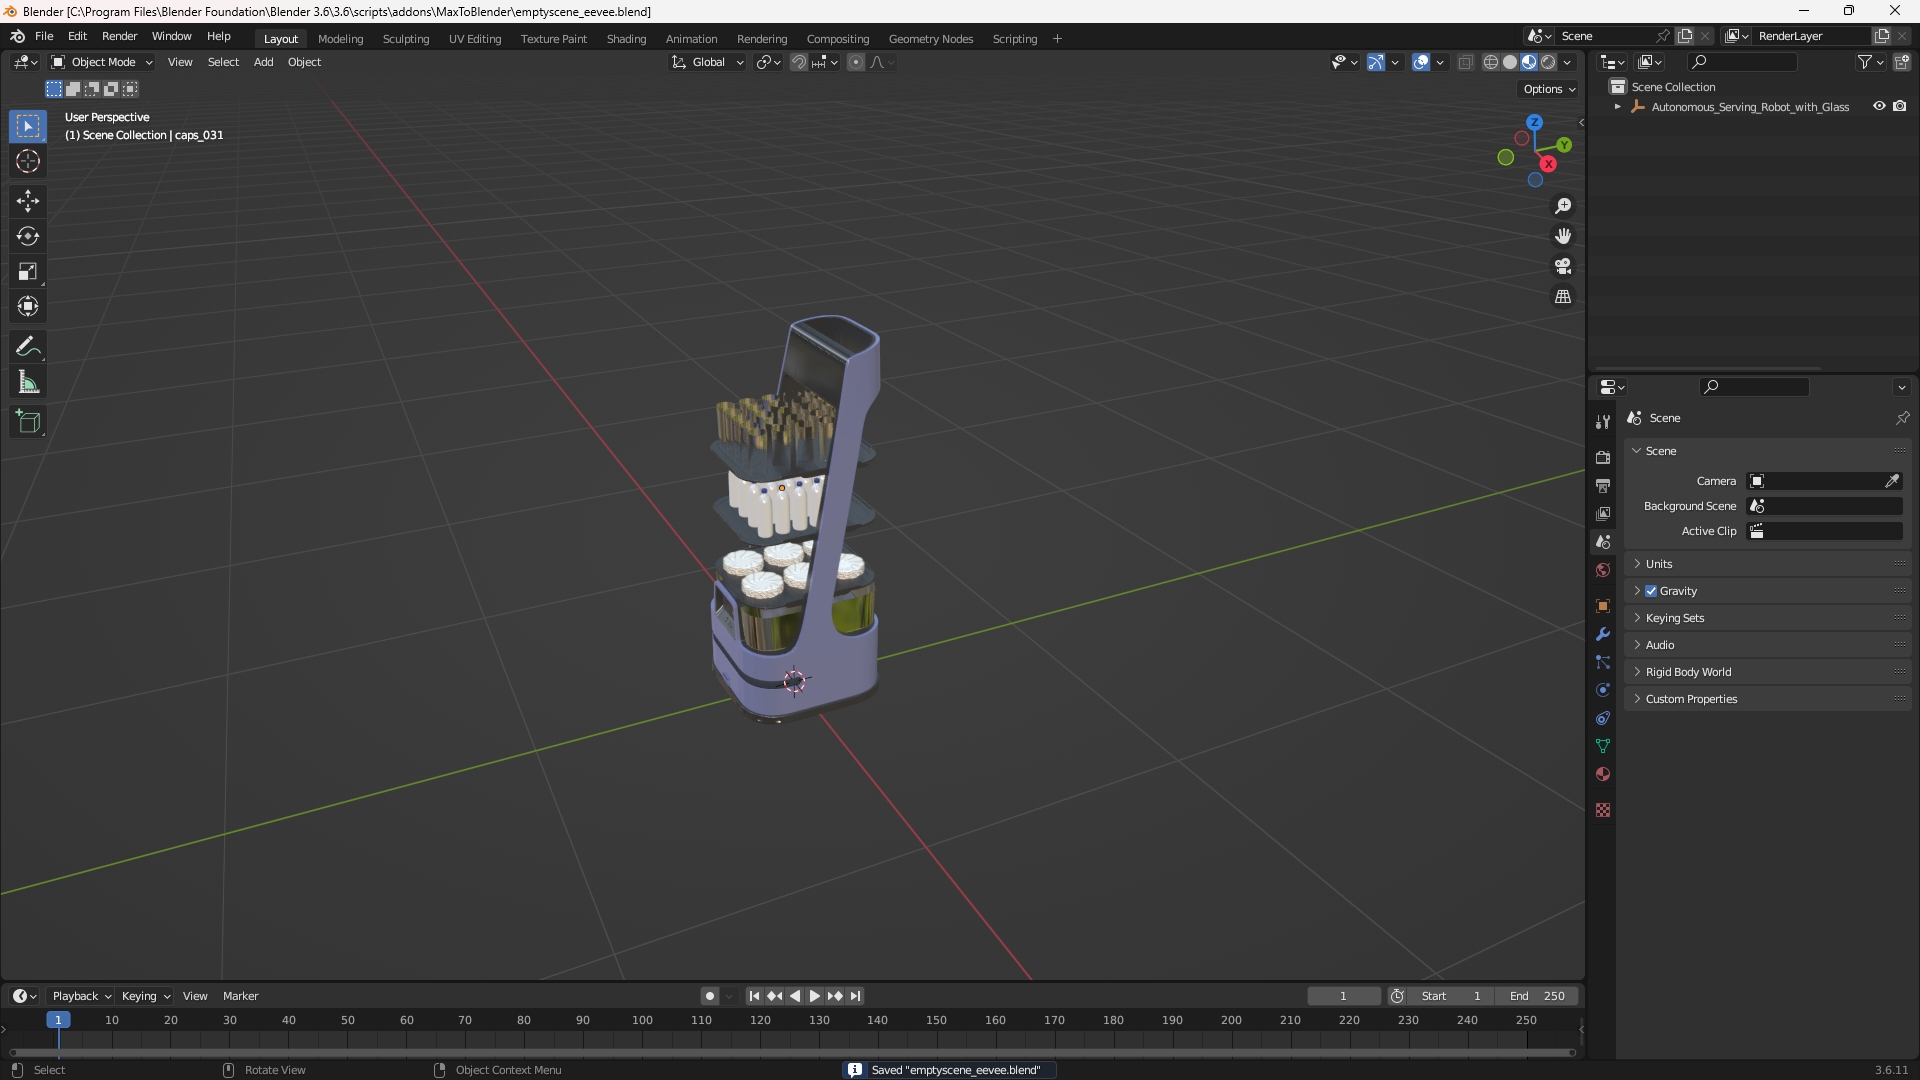Play the animation forward
Screen dimensions: 1920x1080
[814, 996]
